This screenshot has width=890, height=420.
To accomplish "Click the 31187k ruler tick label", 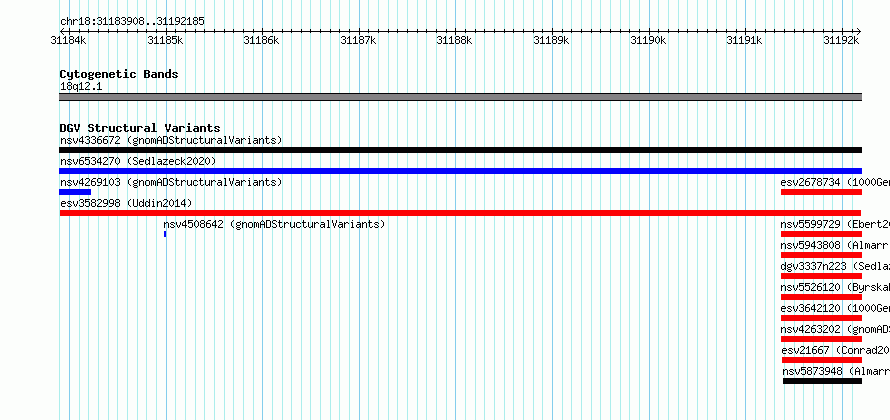I will [358, 40].
